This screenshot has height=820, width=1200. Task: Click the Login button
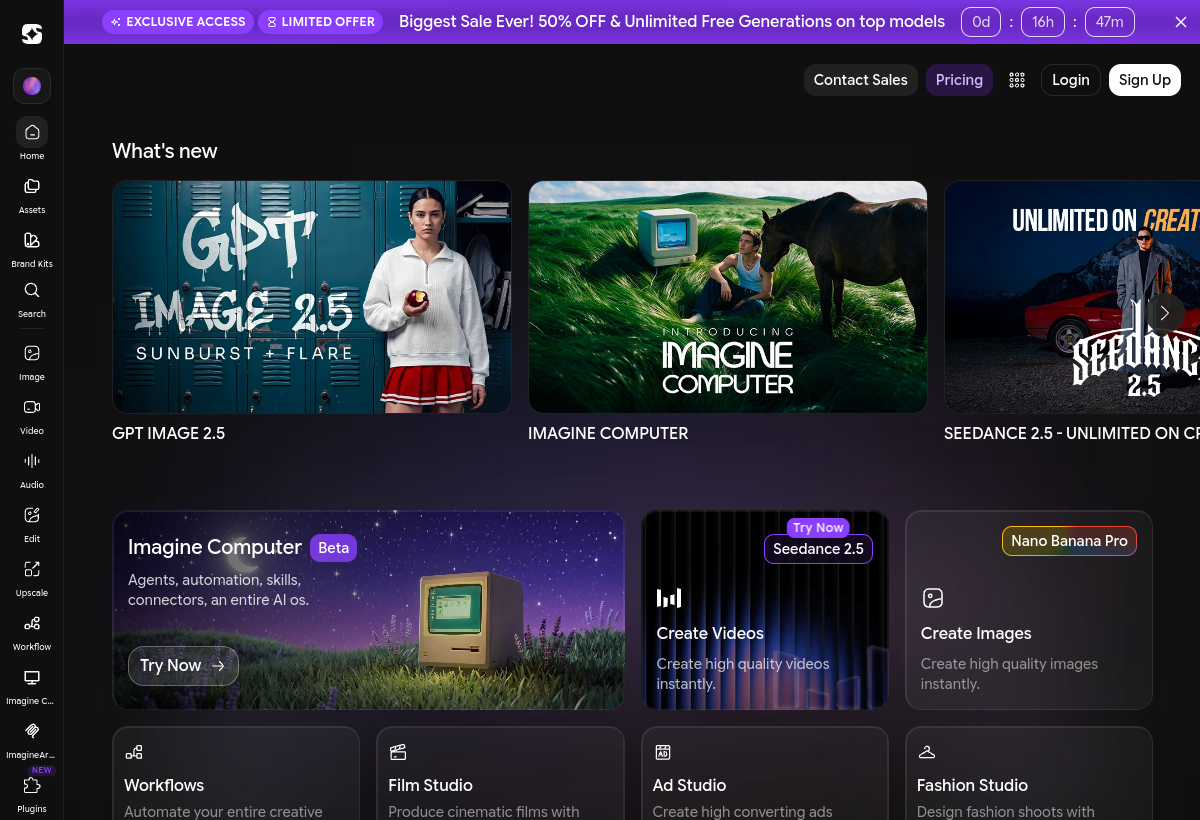(1070, 80)
